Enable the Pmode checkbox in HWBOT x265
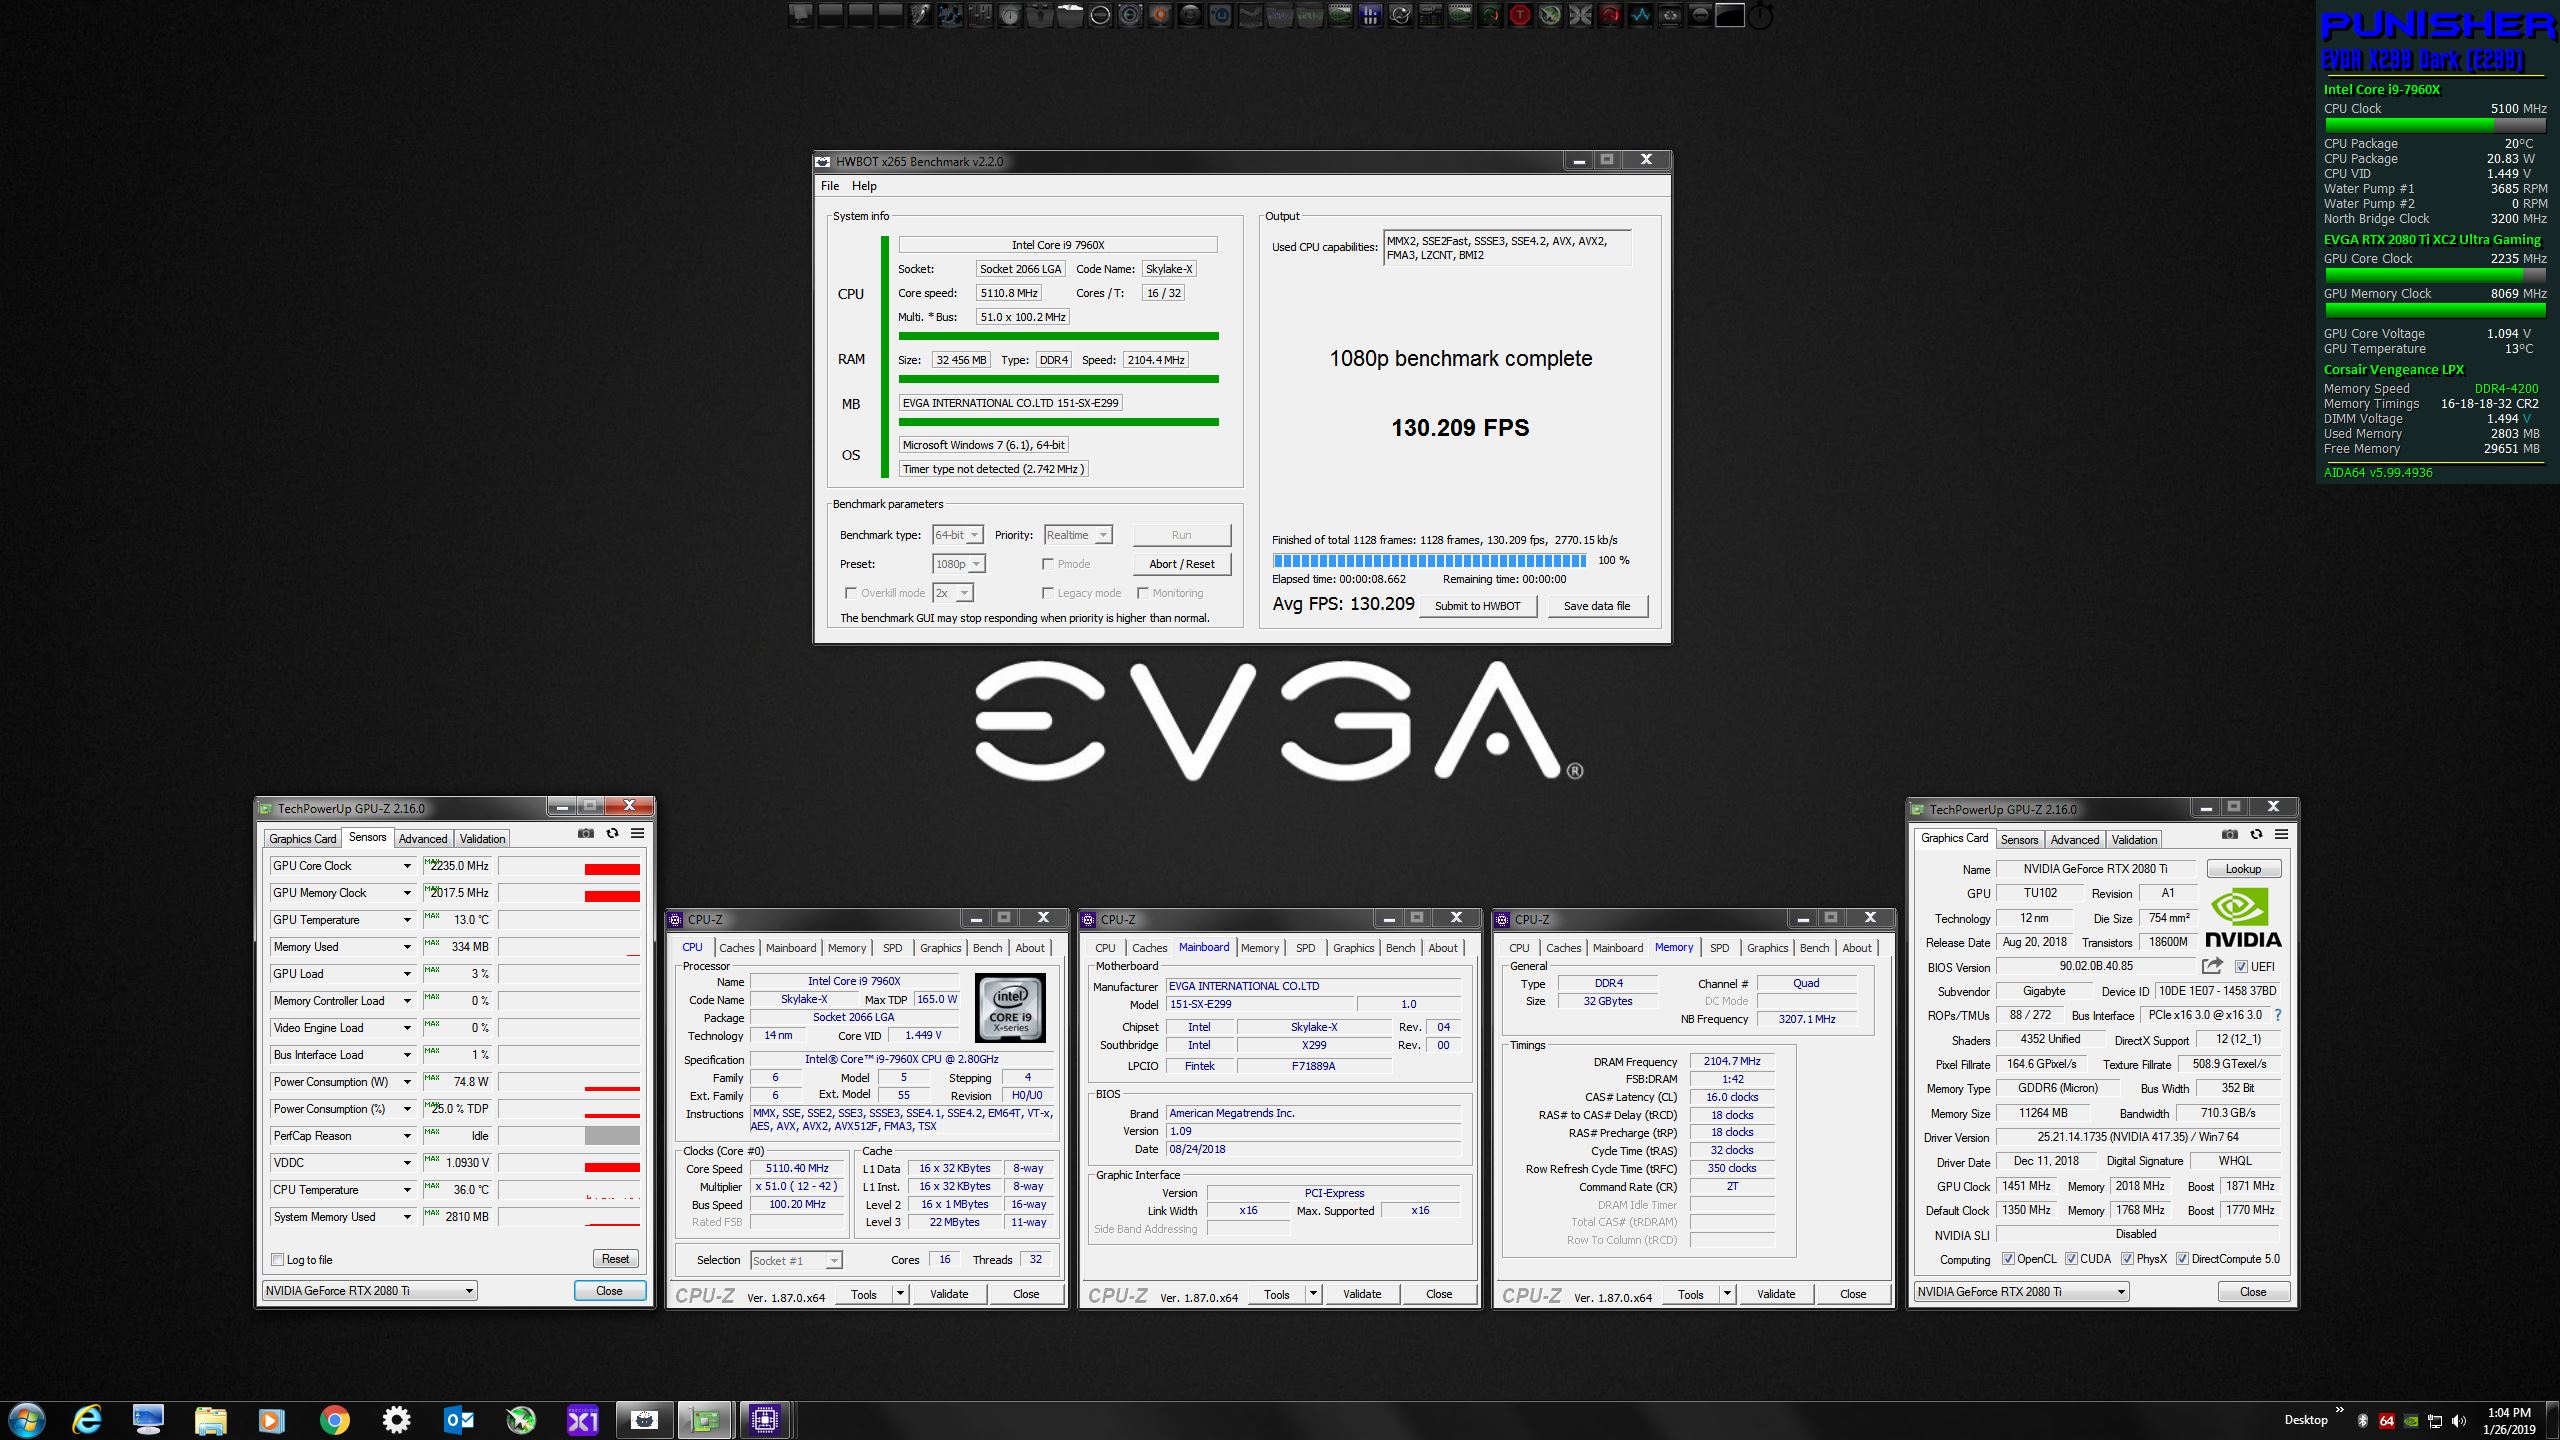 (1048, 564)
